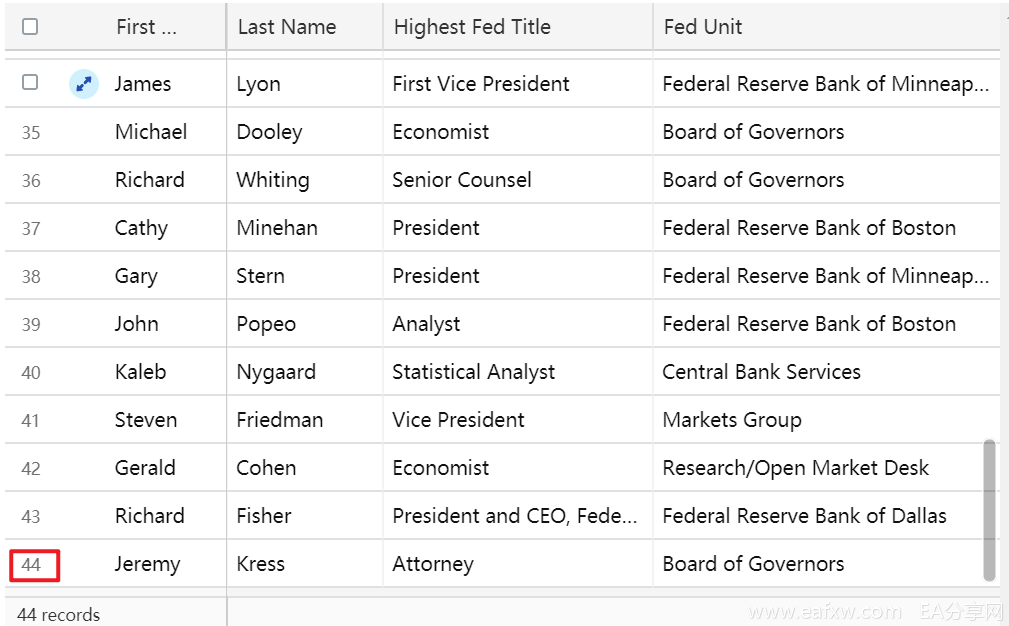The width and height of the screenshot is (1009, 626).
Task: Click the Attorney title cell
Action: (518, 564)
